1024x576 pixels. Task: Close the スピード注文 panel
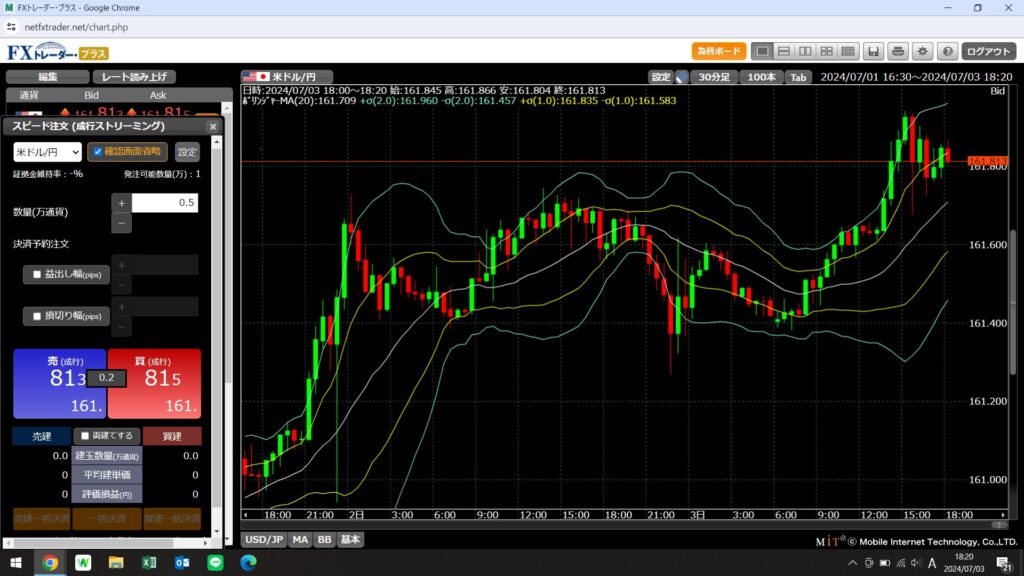[x=212, y=127]
